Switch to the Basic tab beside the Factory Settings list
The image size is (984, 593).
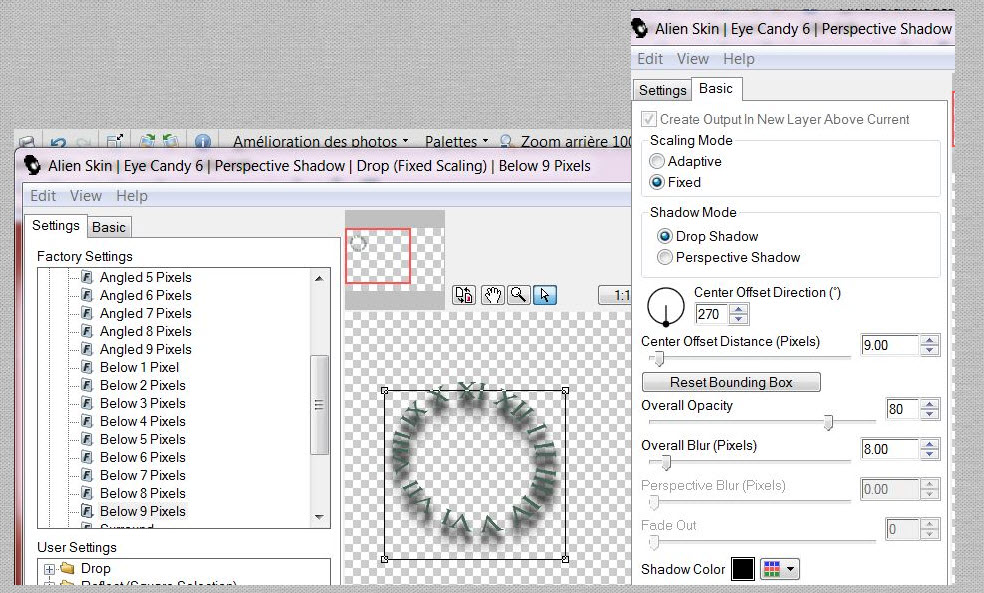tap(109, 227)
